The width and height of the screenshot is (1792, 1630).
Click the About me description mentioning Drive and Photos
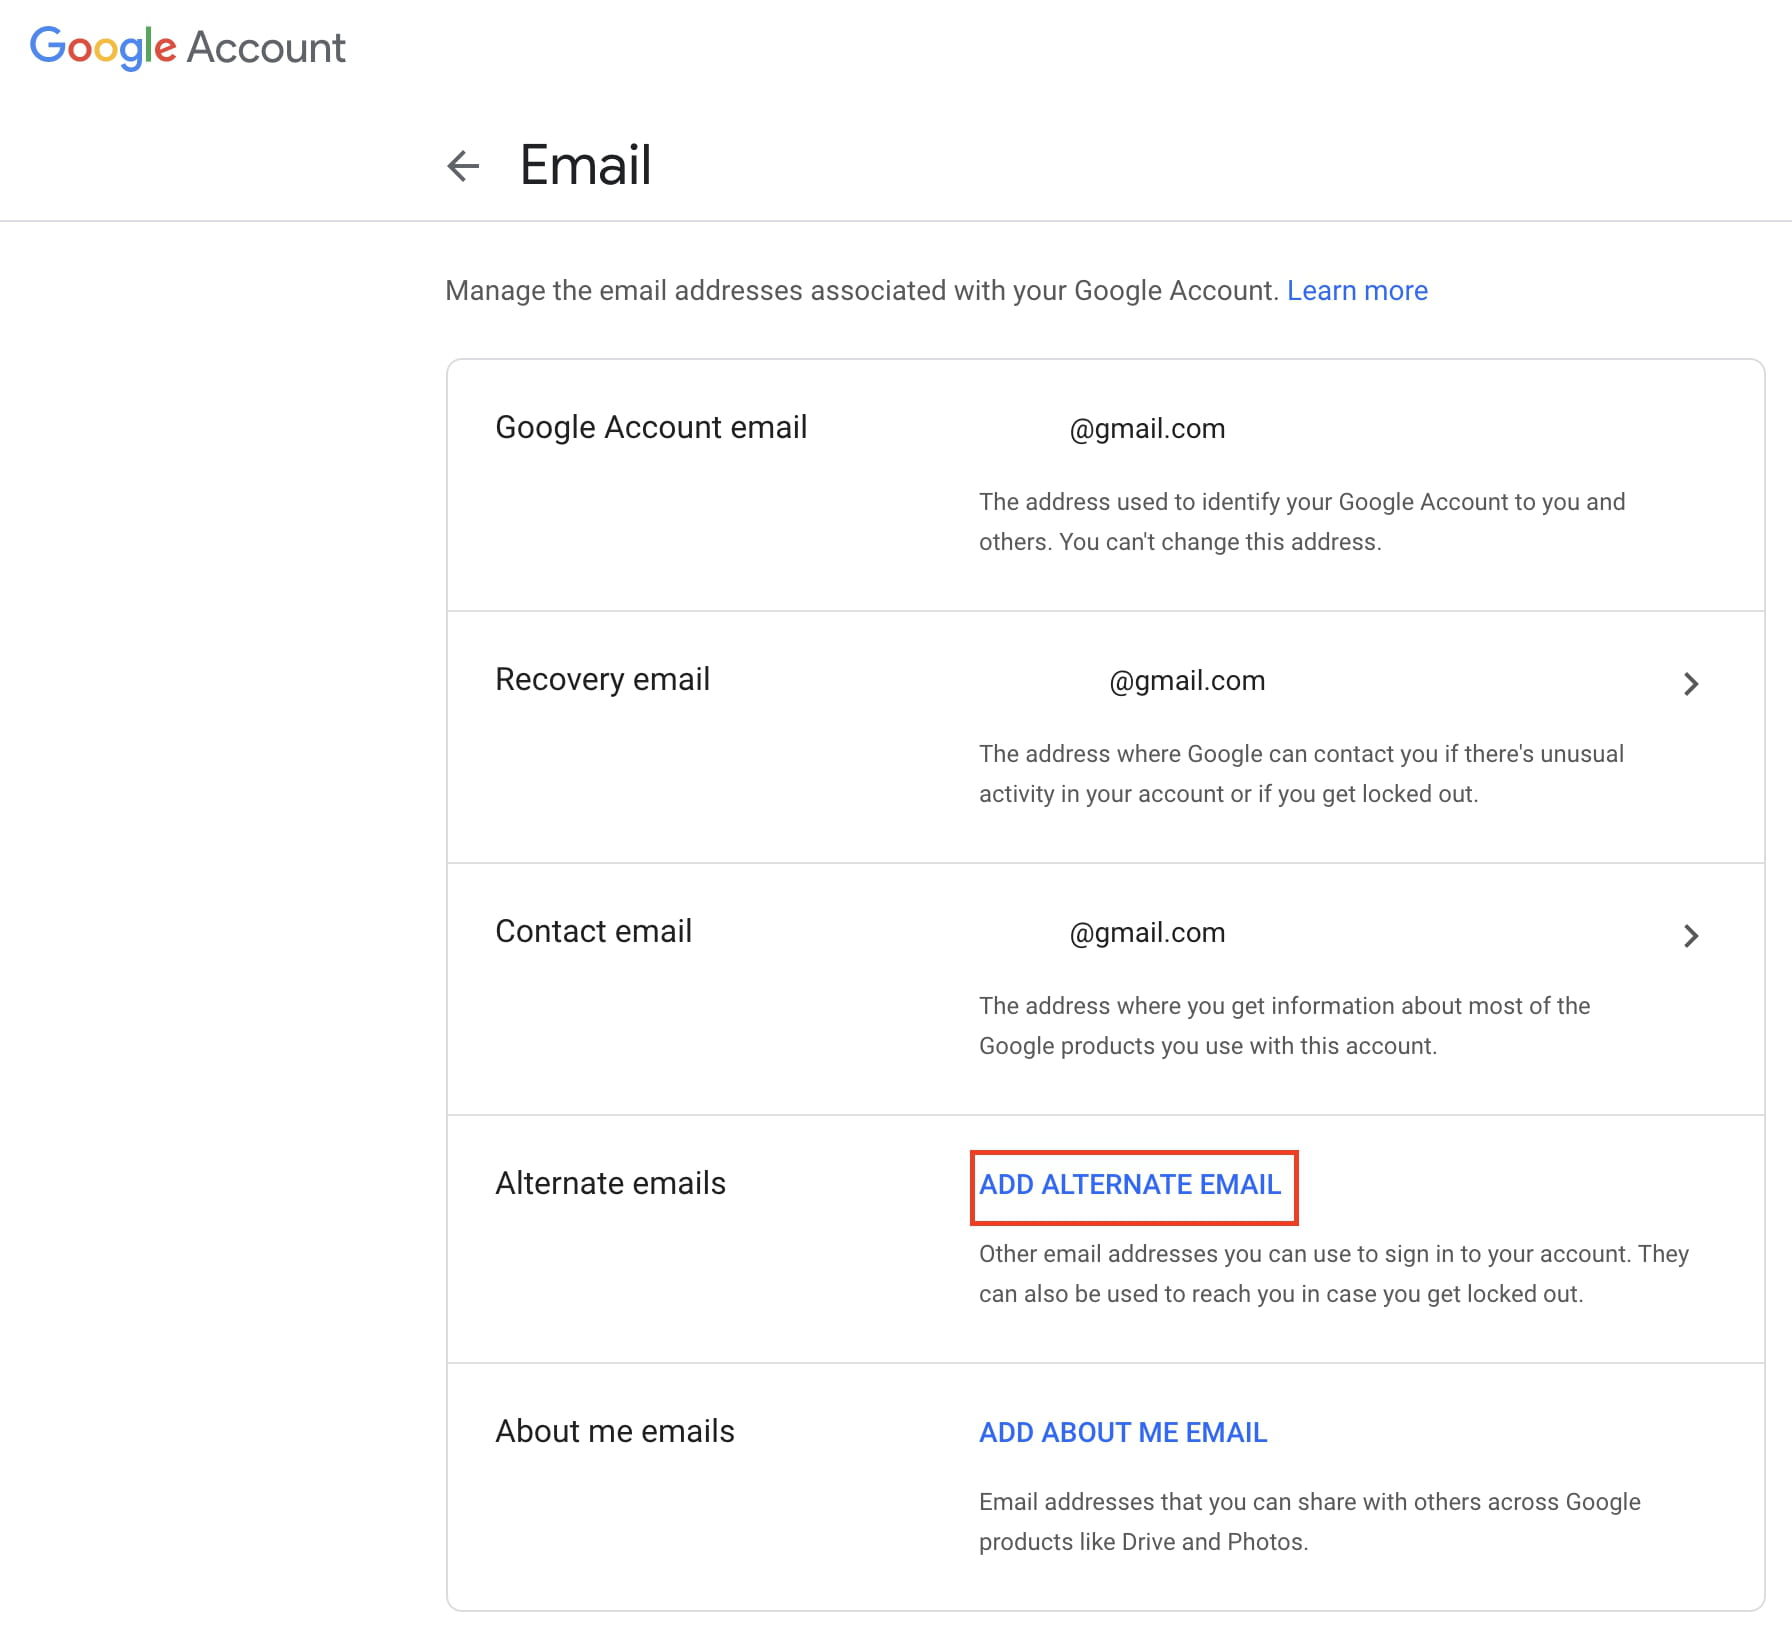tap(1309, 1522)
